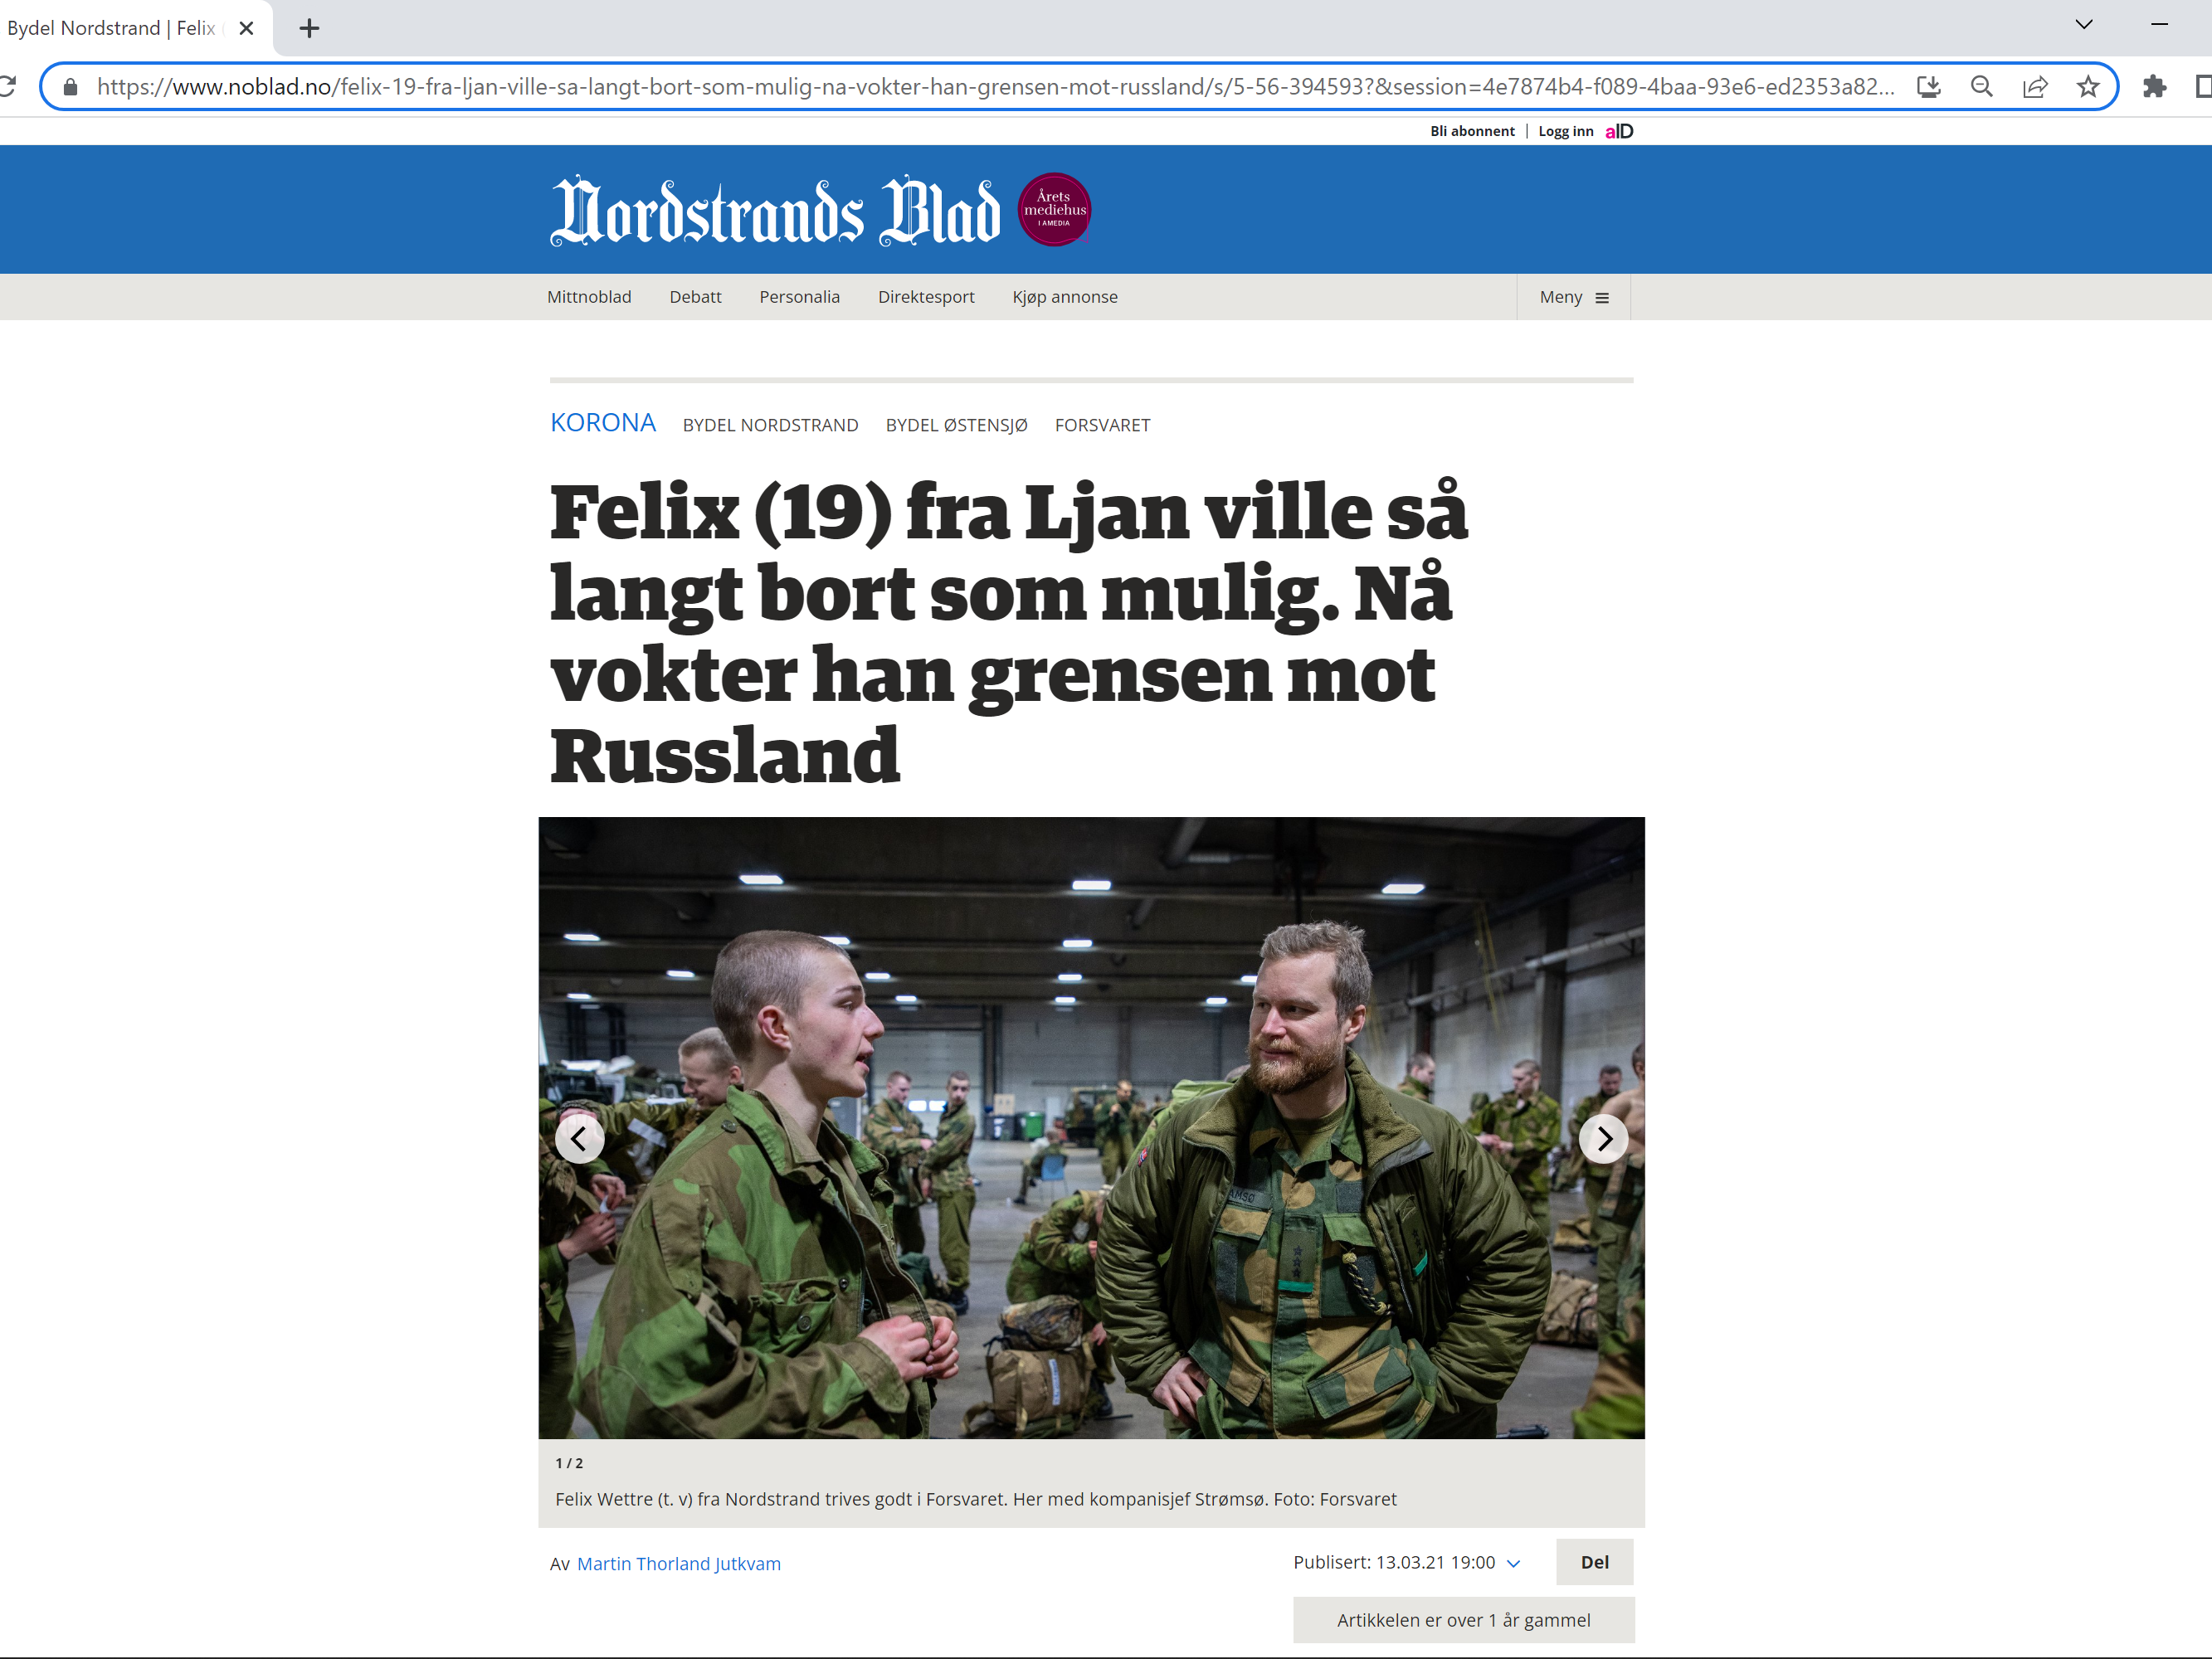Open the install app icon in address bar
Image resolution: width=2212 pixels, height=1659 pixels.
1928,86
